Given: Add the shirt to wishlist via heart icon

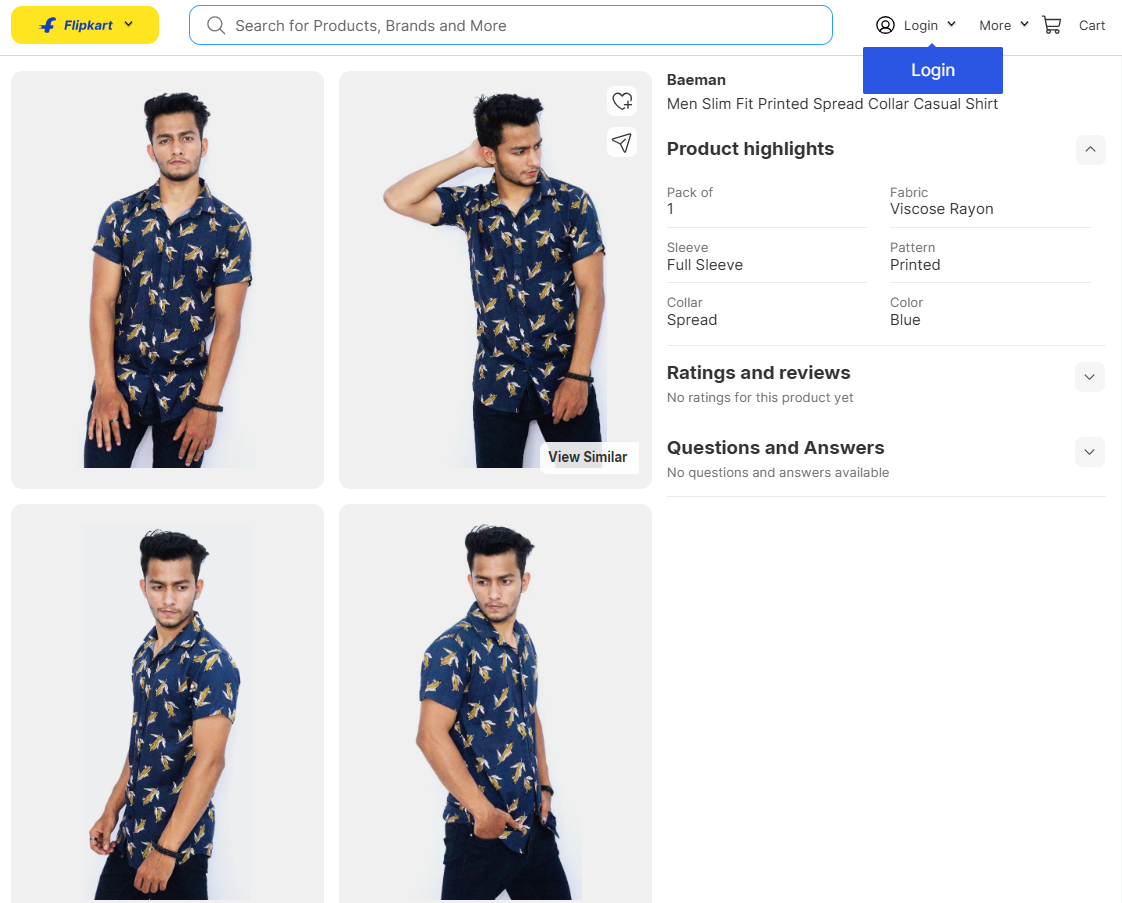Looking at the screenshot, I should point(621,101).
